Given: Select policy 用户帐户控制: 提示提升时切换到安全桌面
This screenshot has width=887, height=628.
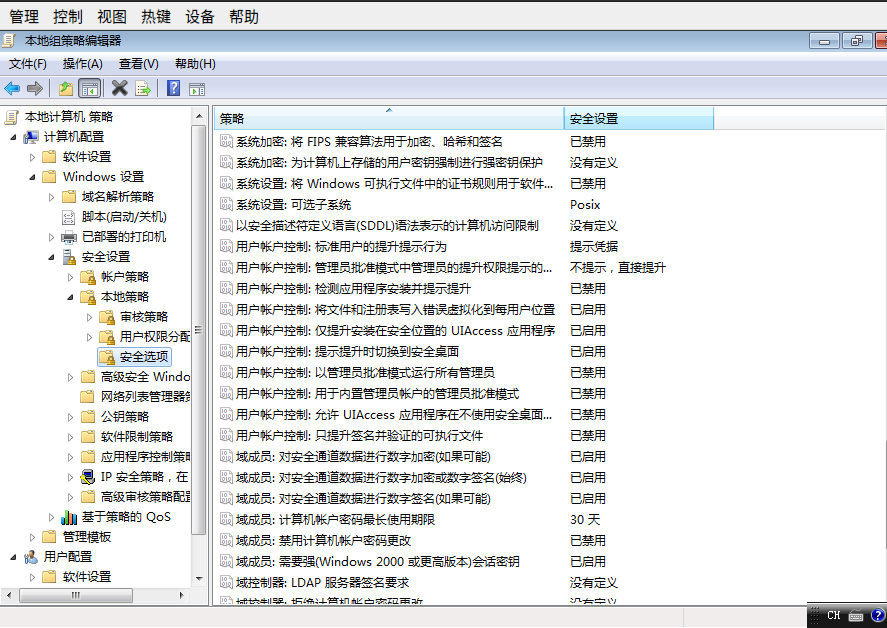Looking at the screenshot, I should click(x=347, y=351).
